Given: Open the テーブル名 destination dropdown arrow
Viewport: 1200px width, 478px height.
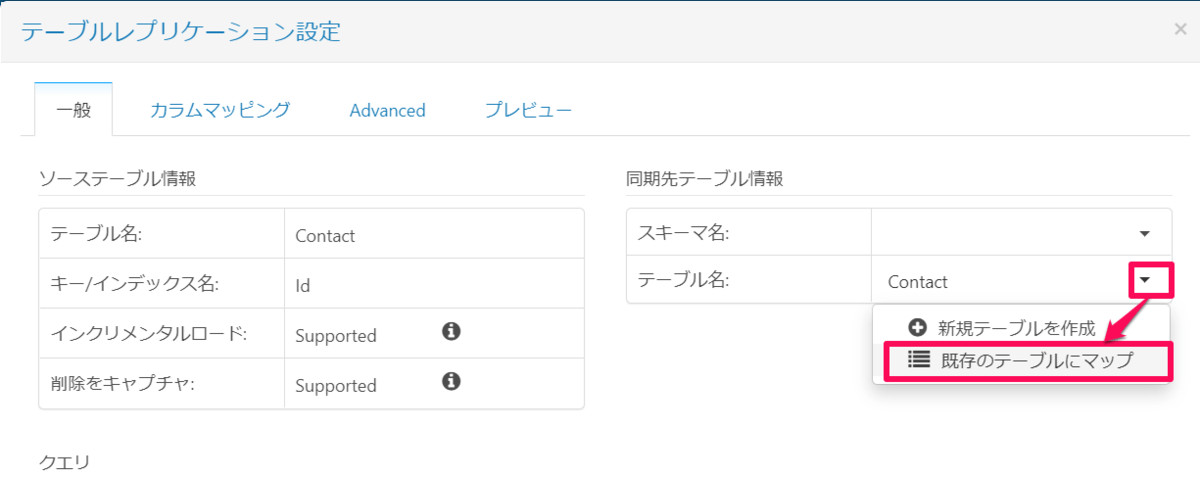Looking at the screenshot, I should 1149,281.
